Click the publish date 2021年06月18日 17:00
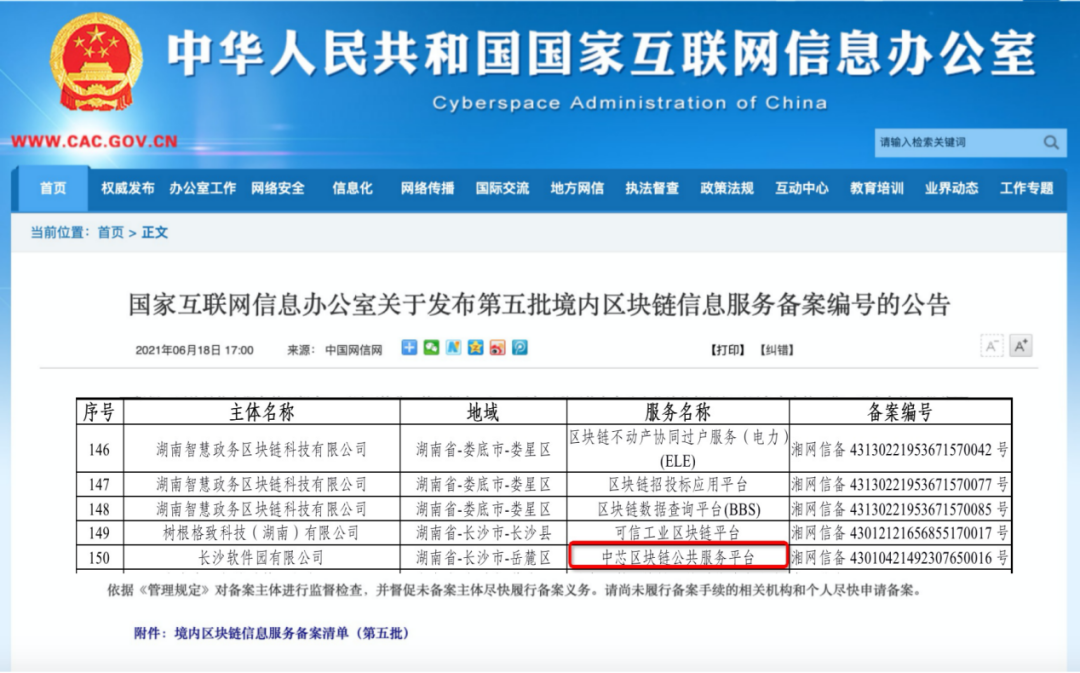1080x673 pixels. pyautogui.click(x=194, y=350)
